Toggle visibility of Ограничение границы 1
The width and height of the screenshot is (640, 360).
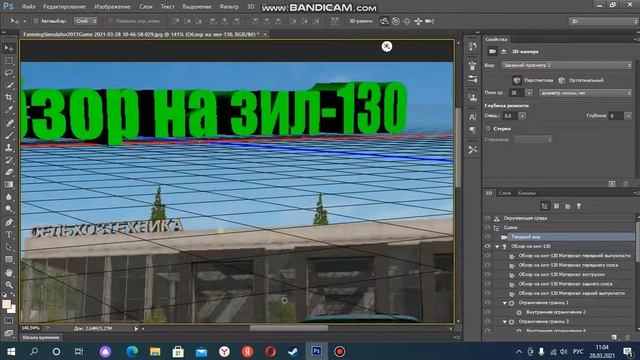pos(487,302)
